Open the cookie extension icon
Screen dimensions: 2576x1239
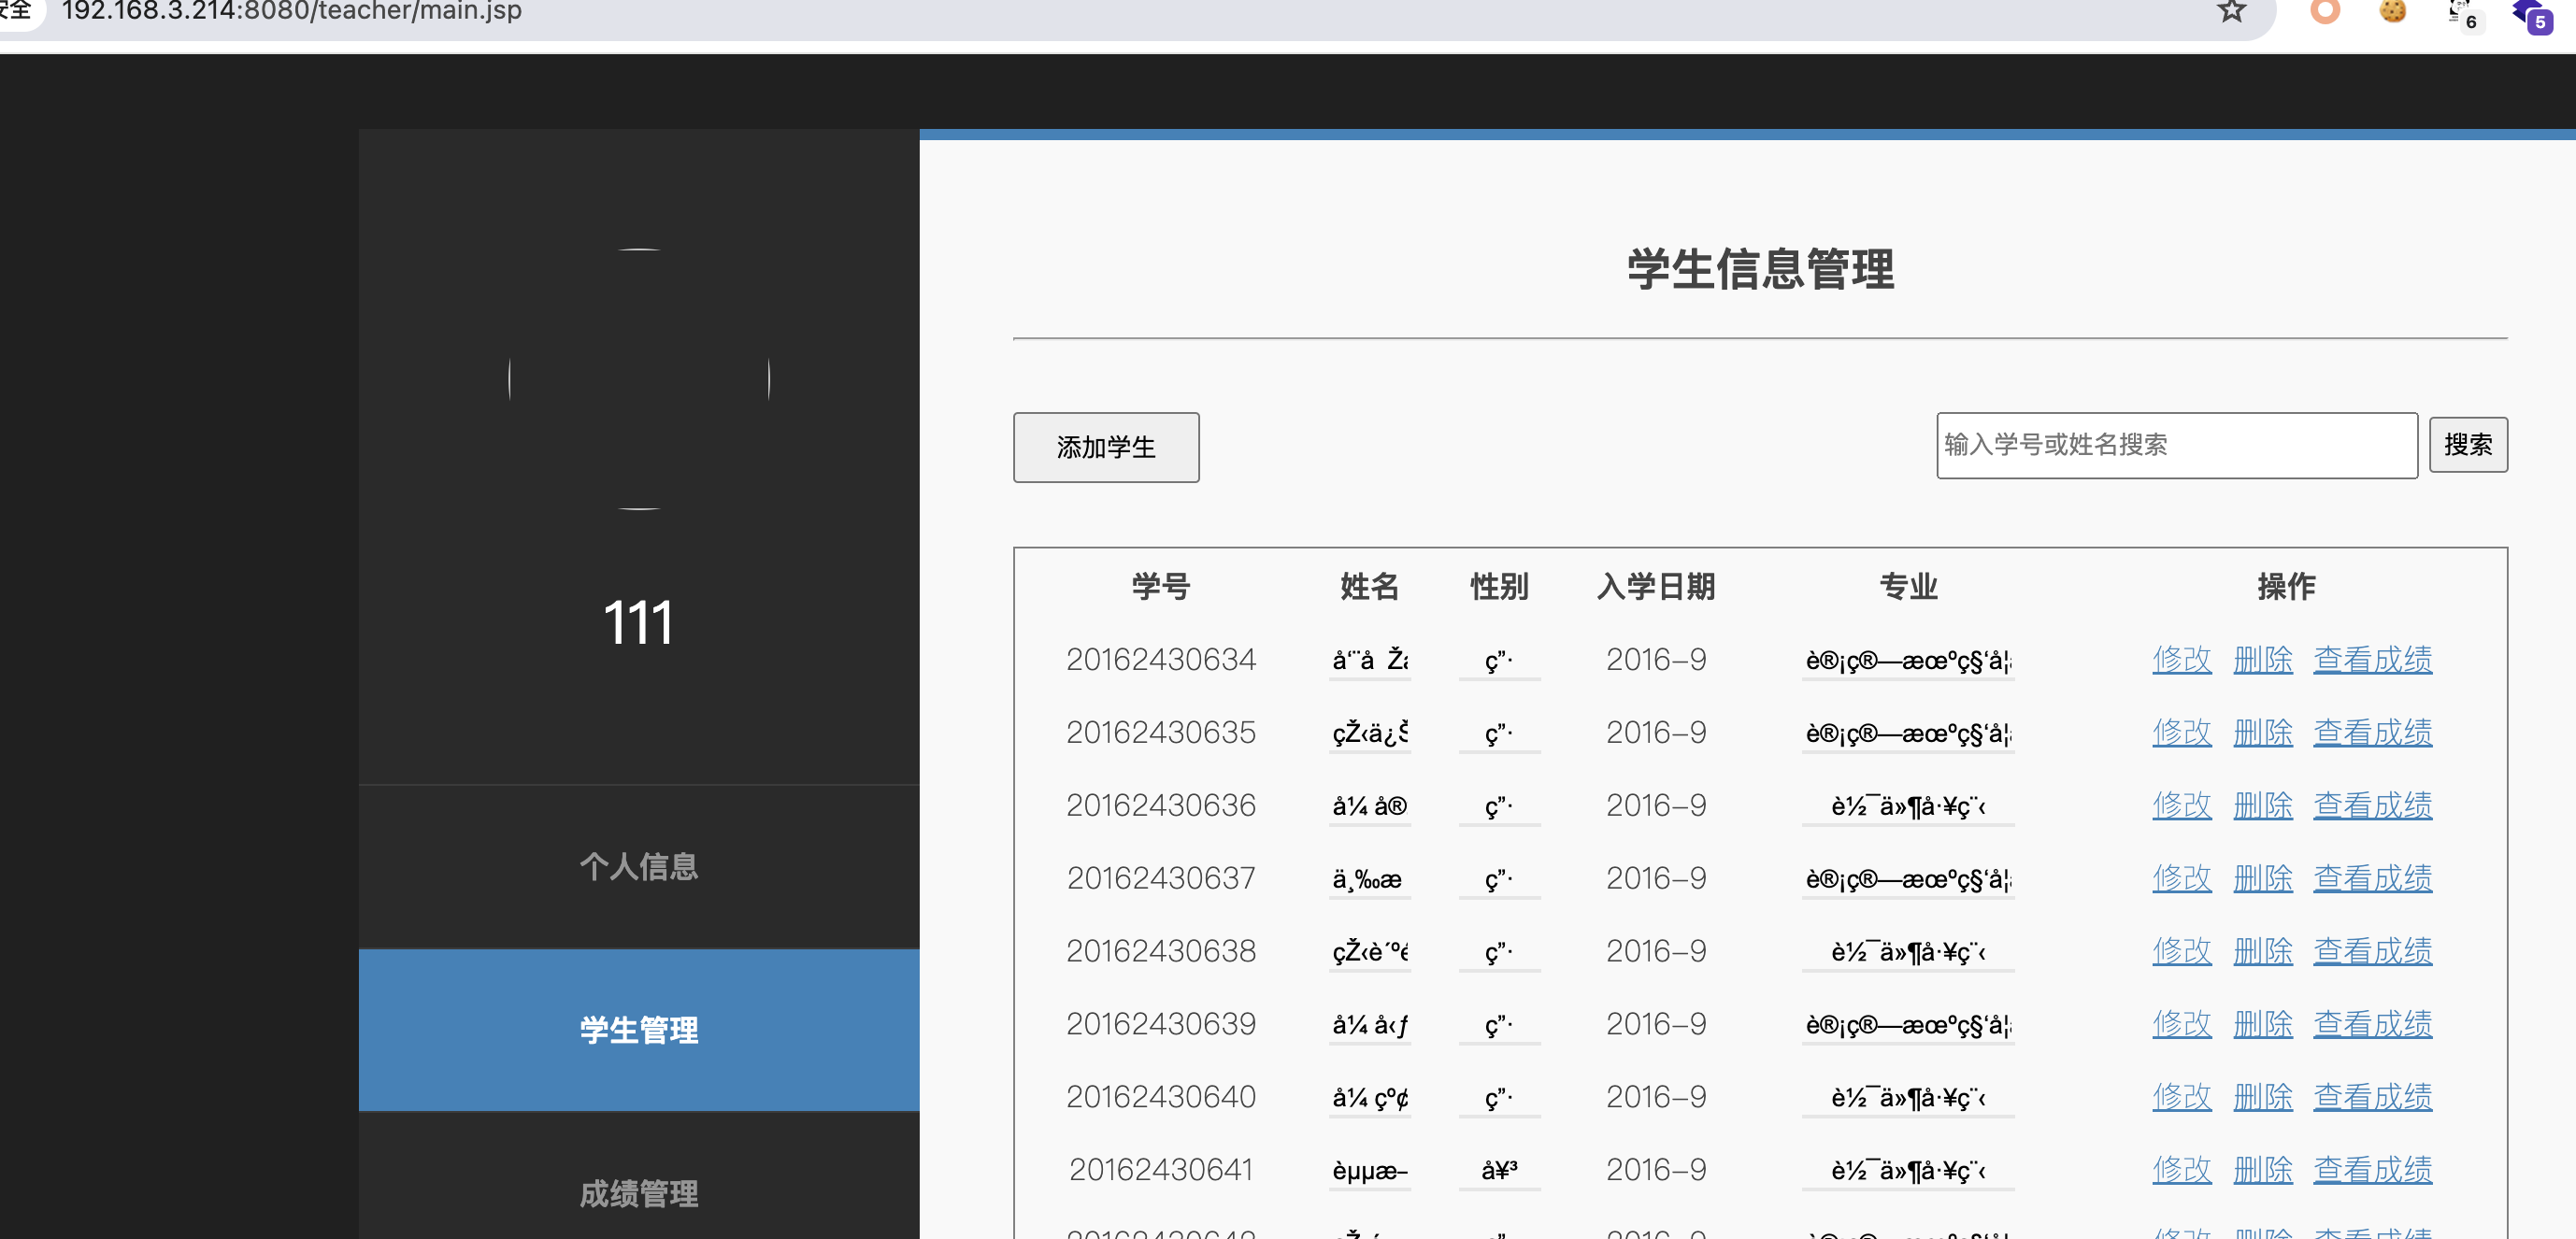coord(2393,11)
